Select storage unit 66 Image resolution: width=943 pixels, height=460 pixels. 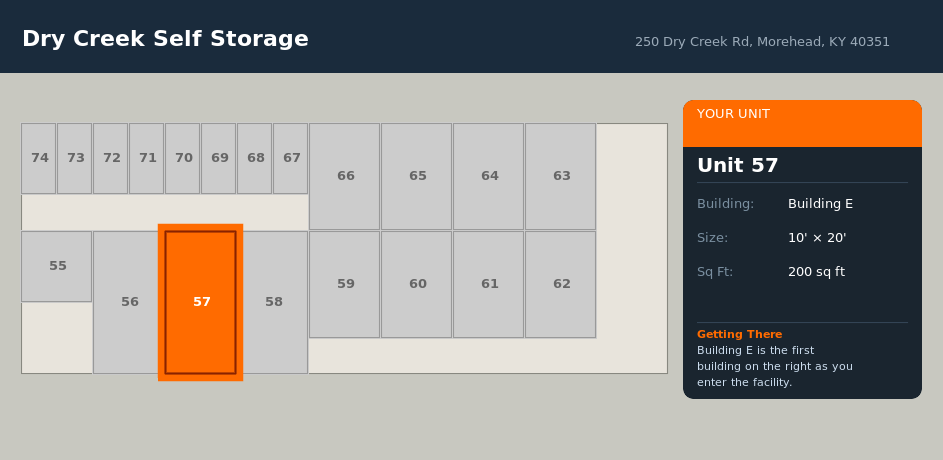pos(345,176)
